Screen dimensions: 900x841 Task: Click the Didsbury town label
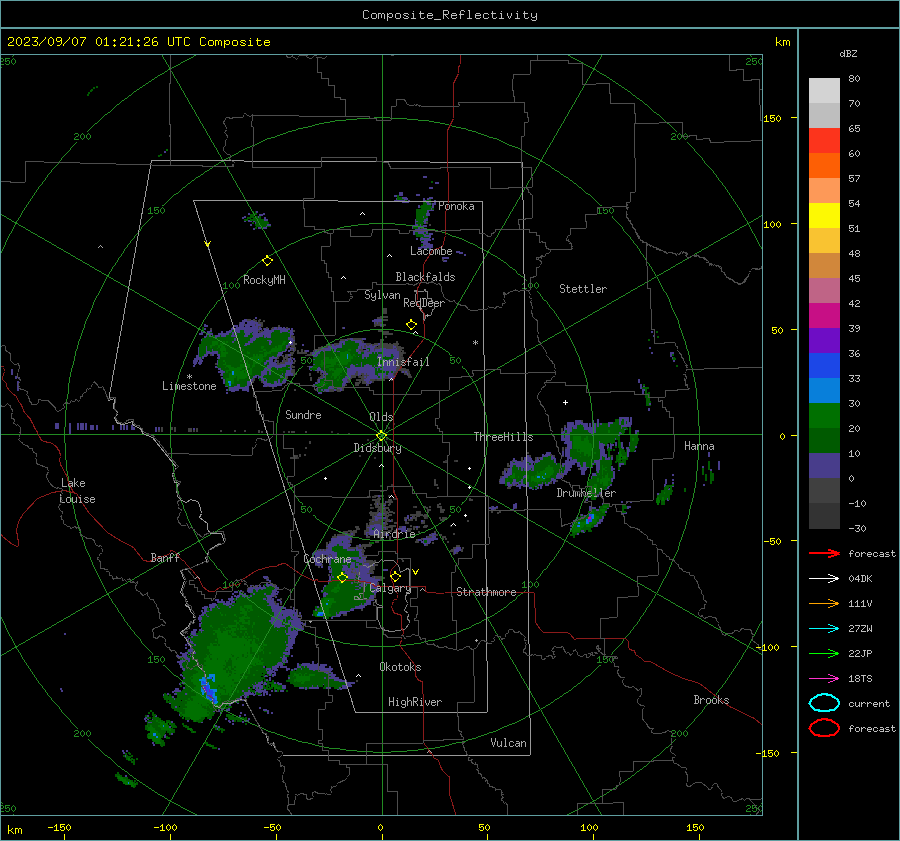pyautogui.click(x=377, y=448)
